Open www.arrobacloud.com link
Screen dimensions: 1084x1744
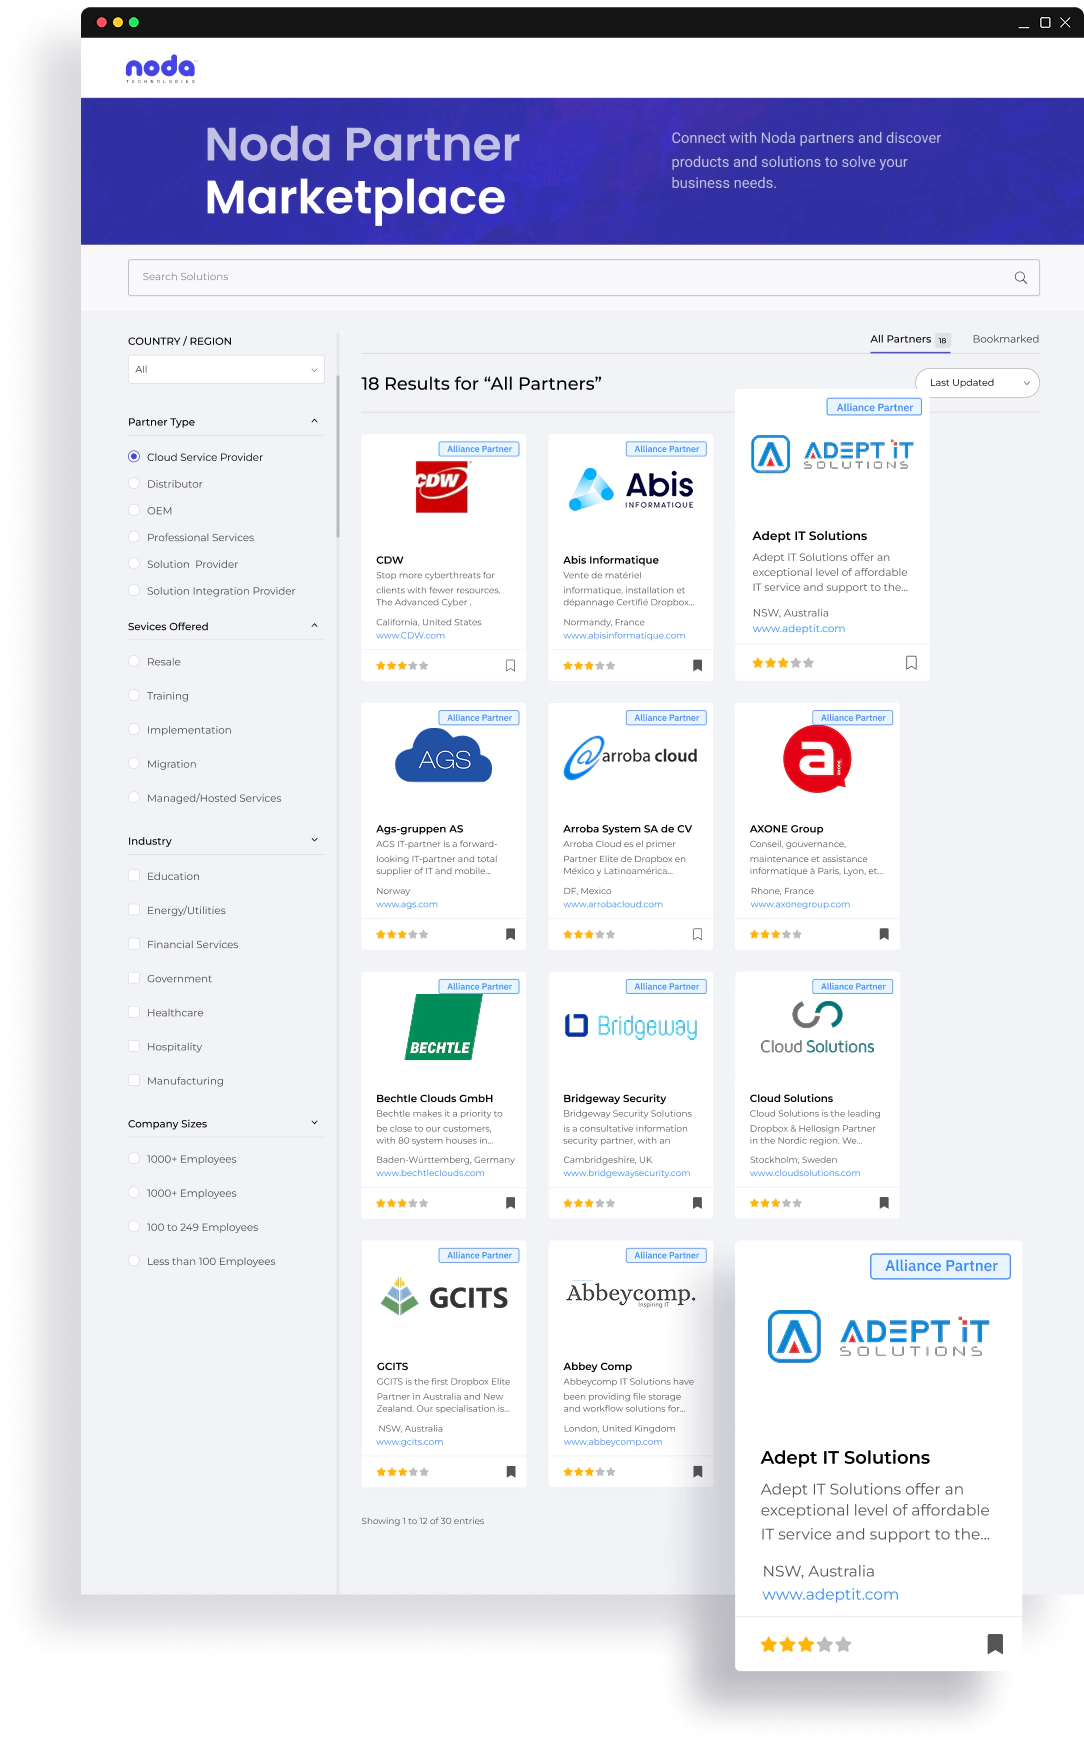pos(613,905)
